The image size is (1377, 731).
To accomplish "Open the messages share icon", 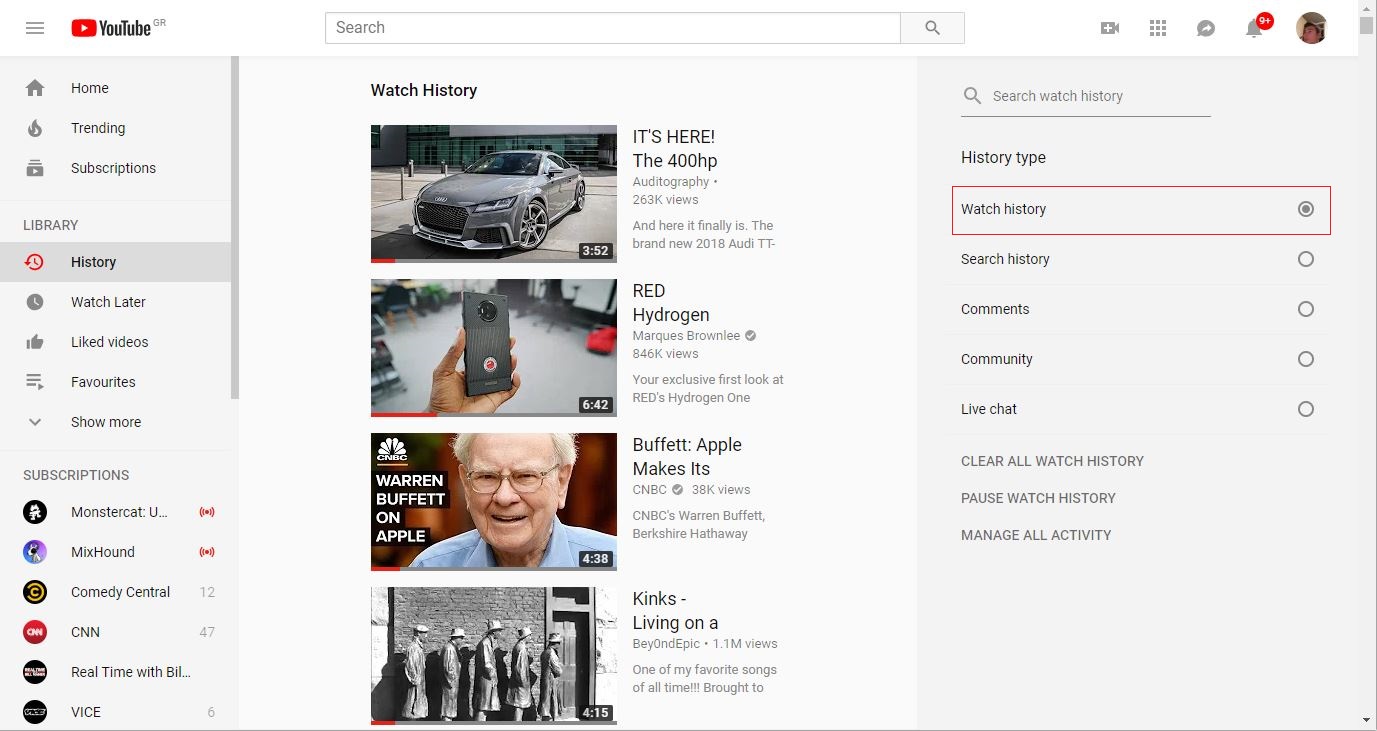I will [x=1206, y=28].
